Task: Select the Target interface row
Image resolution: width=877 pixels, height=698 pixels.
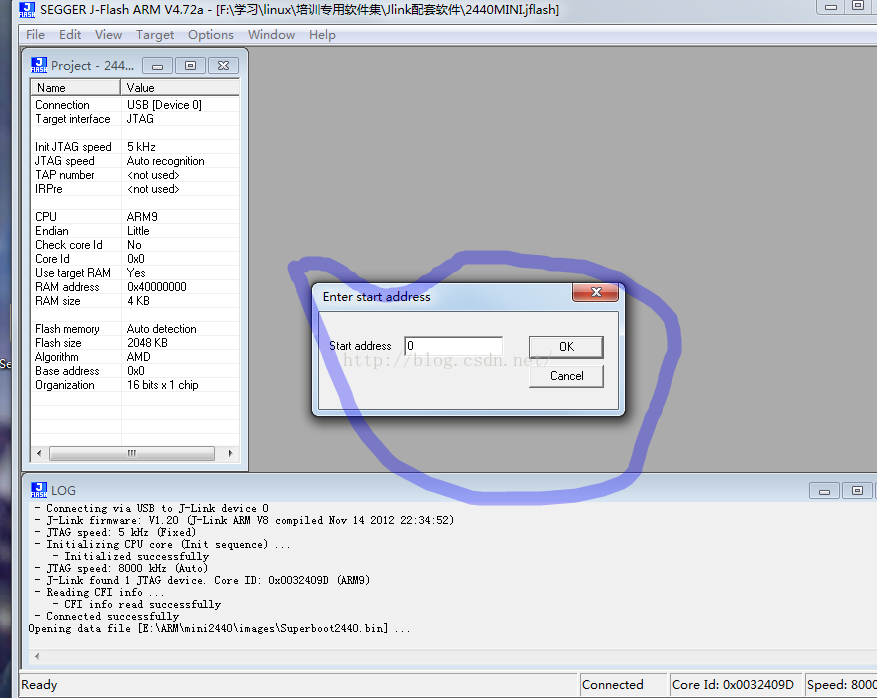Action: point(135,119)
